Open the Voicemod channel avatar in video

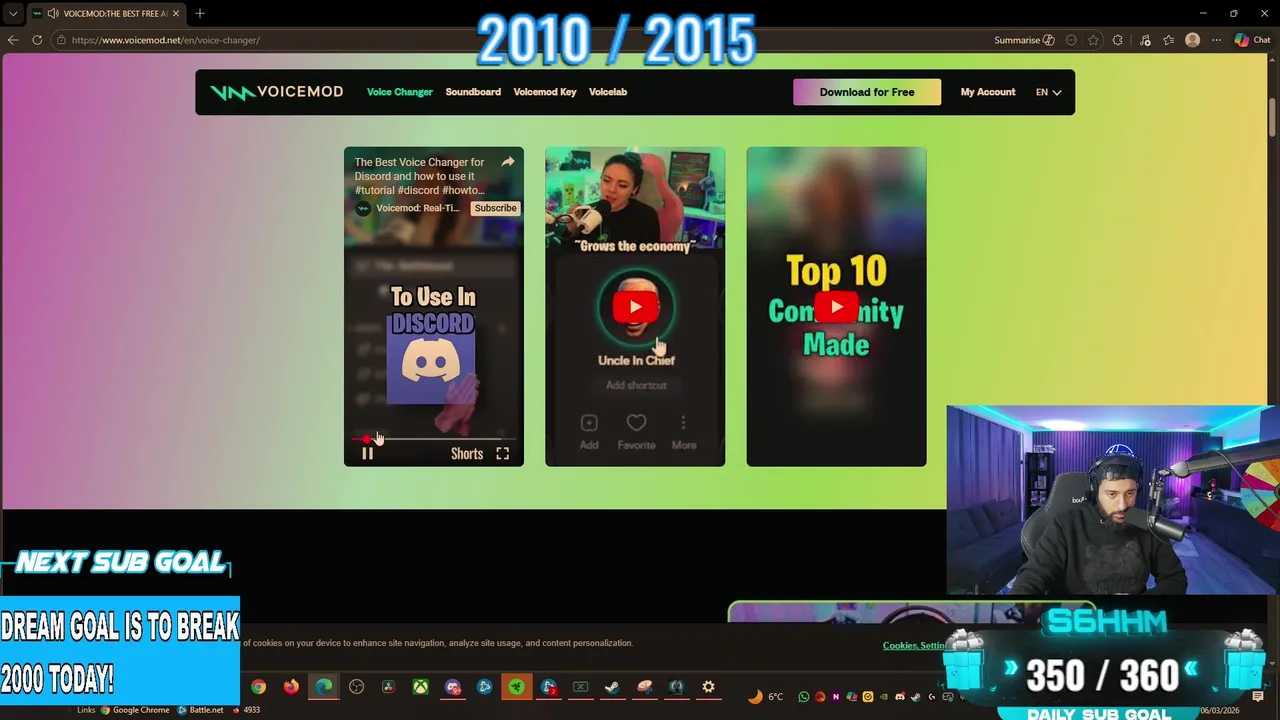point(363,208)
